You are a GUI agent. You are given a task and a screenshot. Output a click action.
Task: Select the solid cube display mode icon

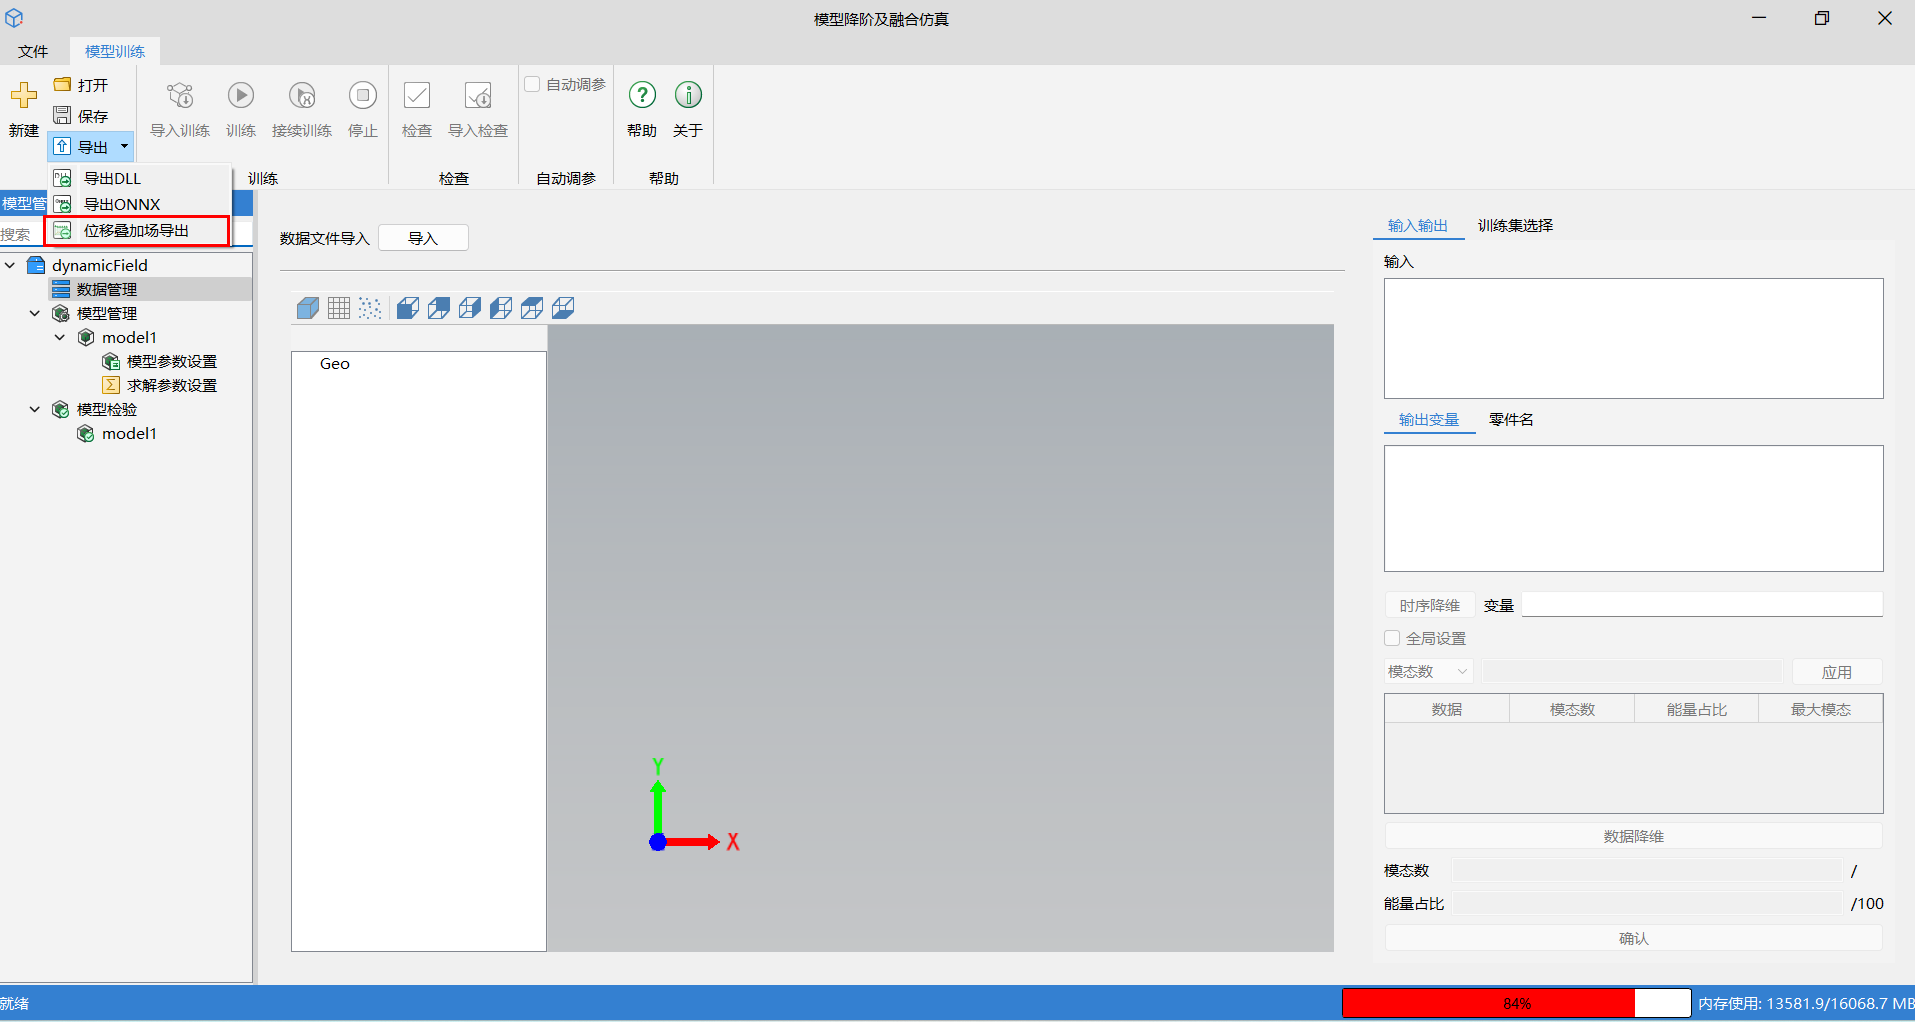tap(308, 308)
